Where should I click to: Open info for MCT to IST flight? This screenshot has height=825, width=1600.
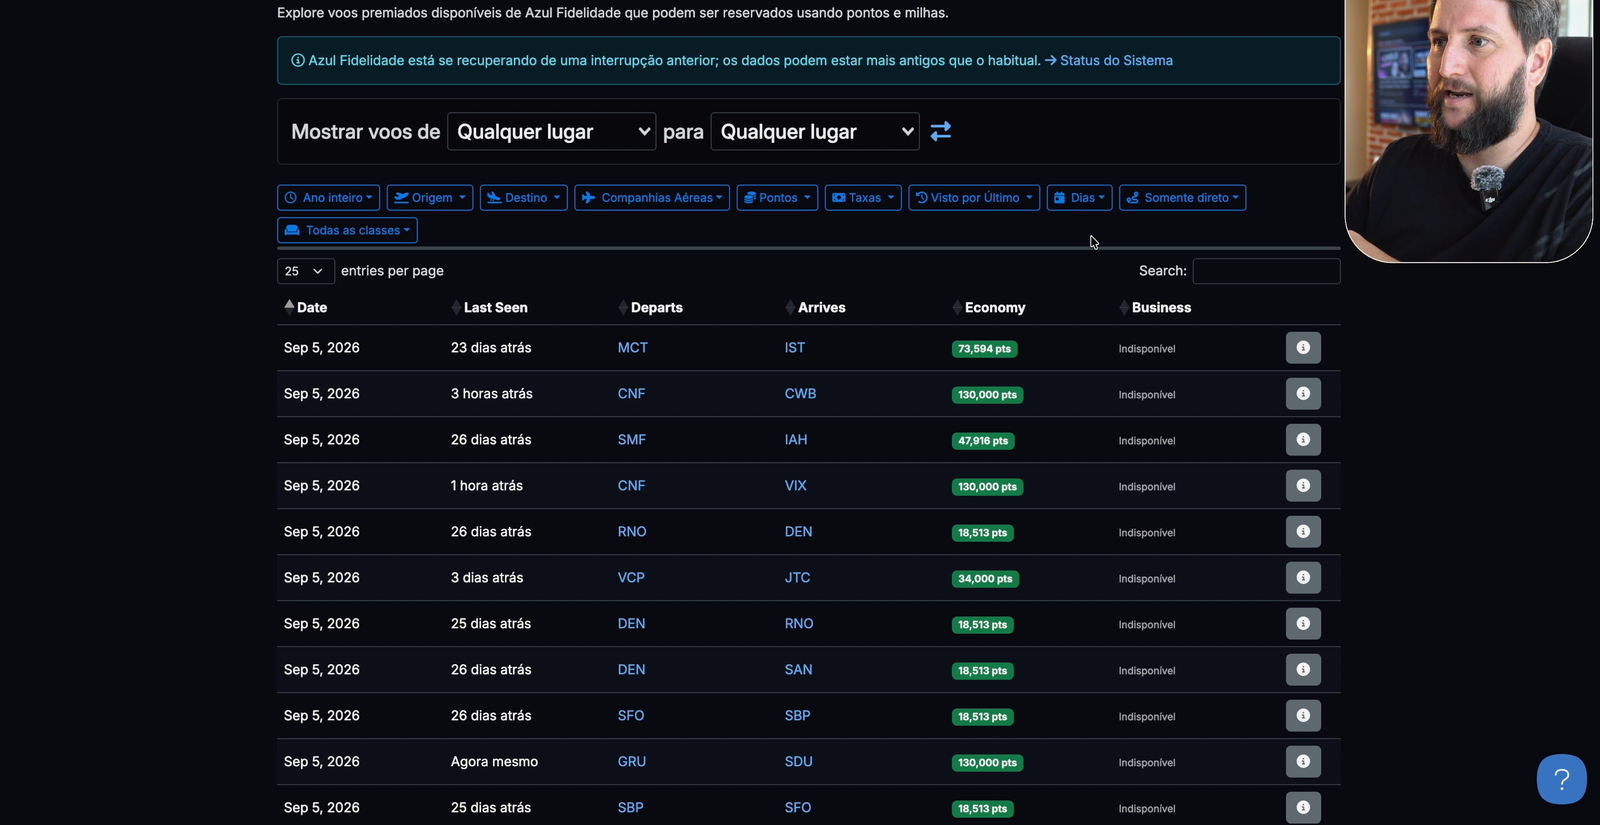[x=1303, y=348]
